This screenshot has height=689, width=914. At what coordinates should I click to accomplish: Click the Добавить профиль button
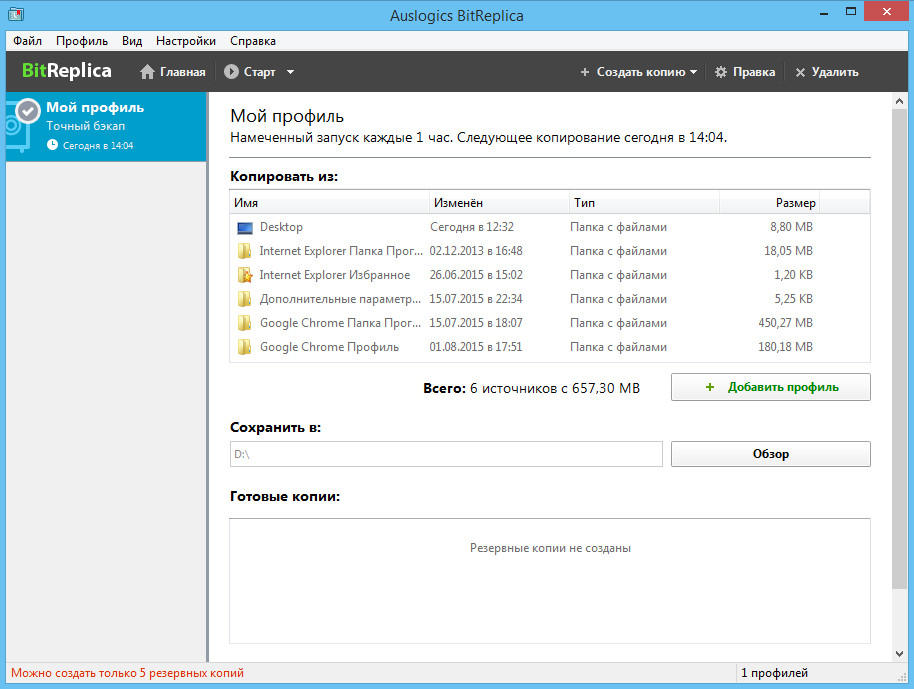pos(771,387)
